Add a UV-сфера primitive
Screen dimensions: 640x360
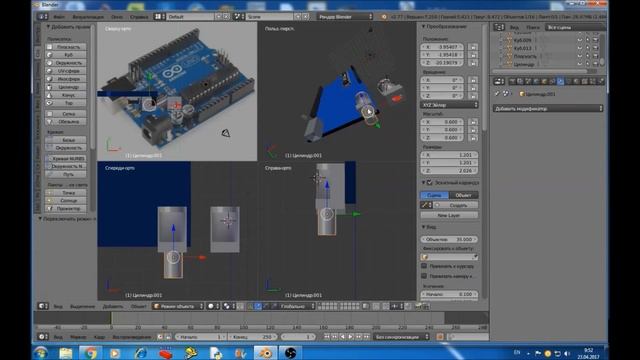tap(66, 71)
